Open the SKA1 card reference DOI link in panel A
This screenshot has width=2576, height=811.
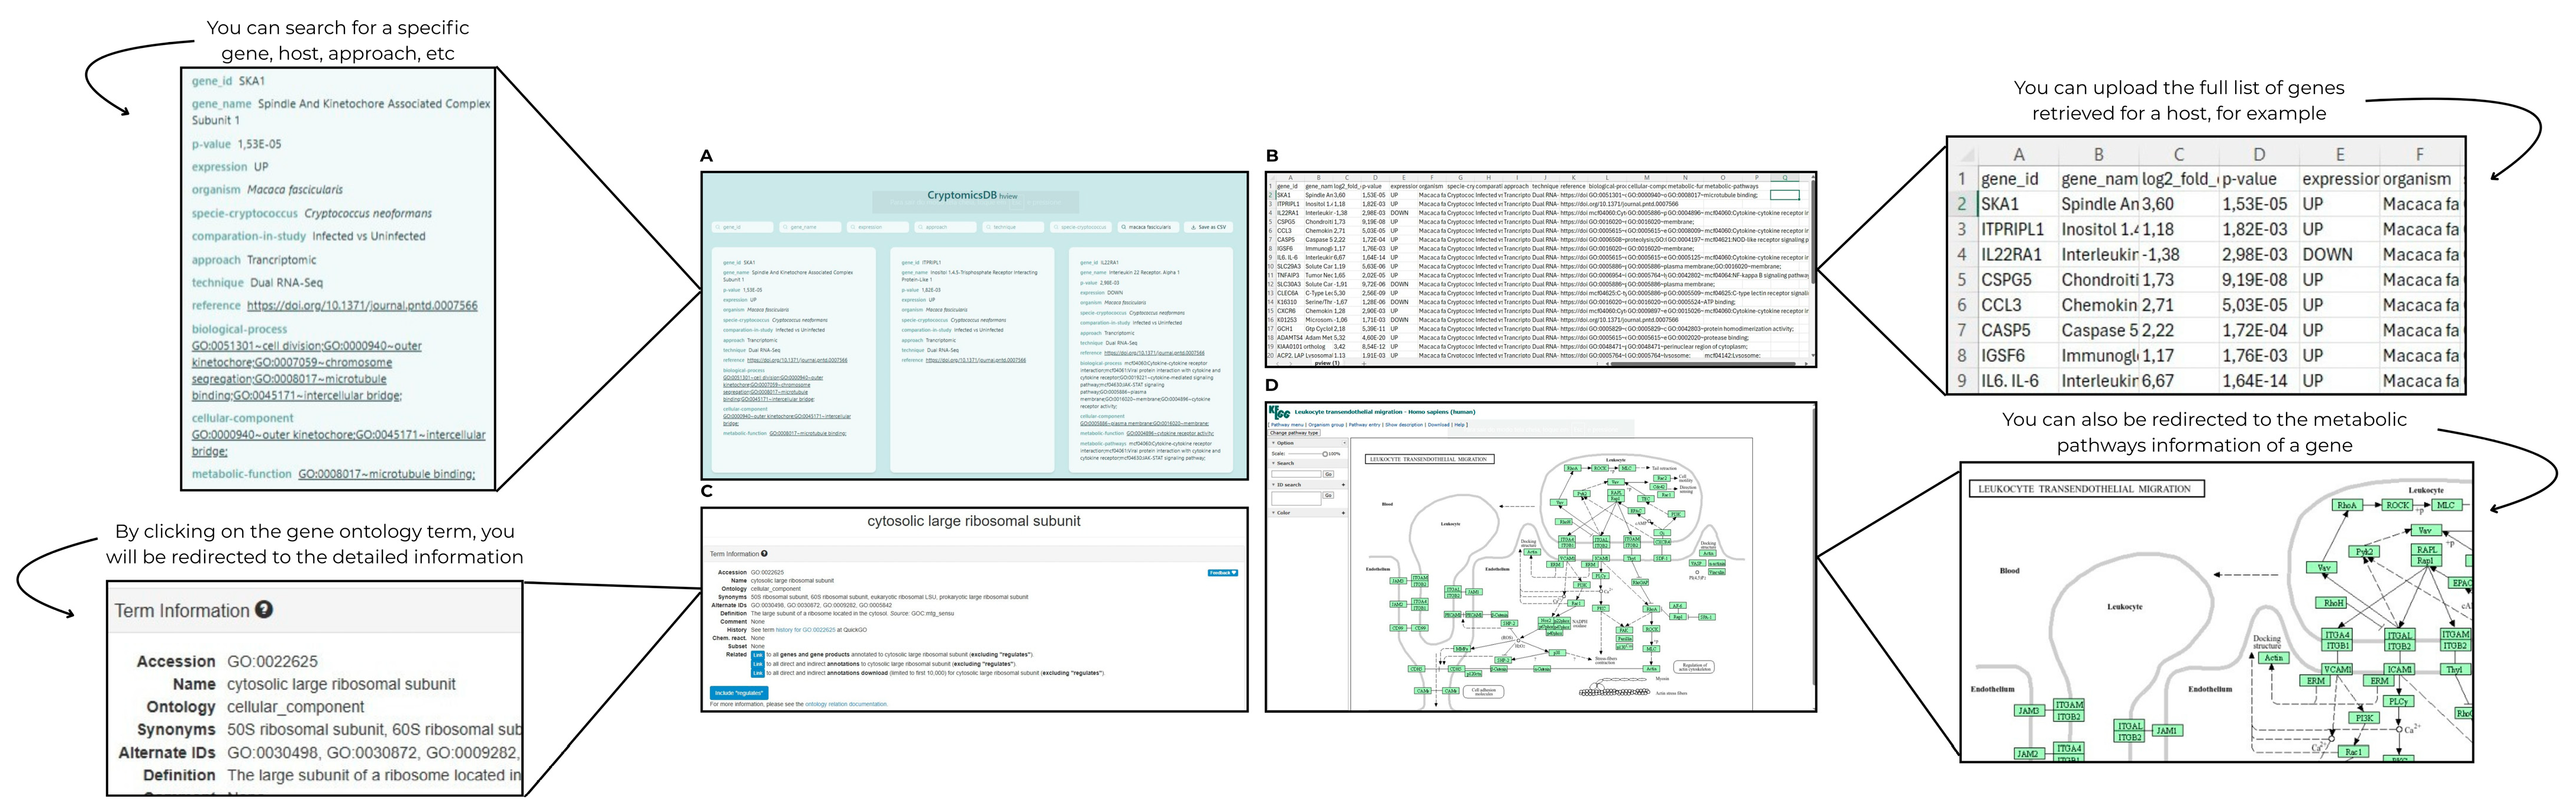click(x=798, y=360)
